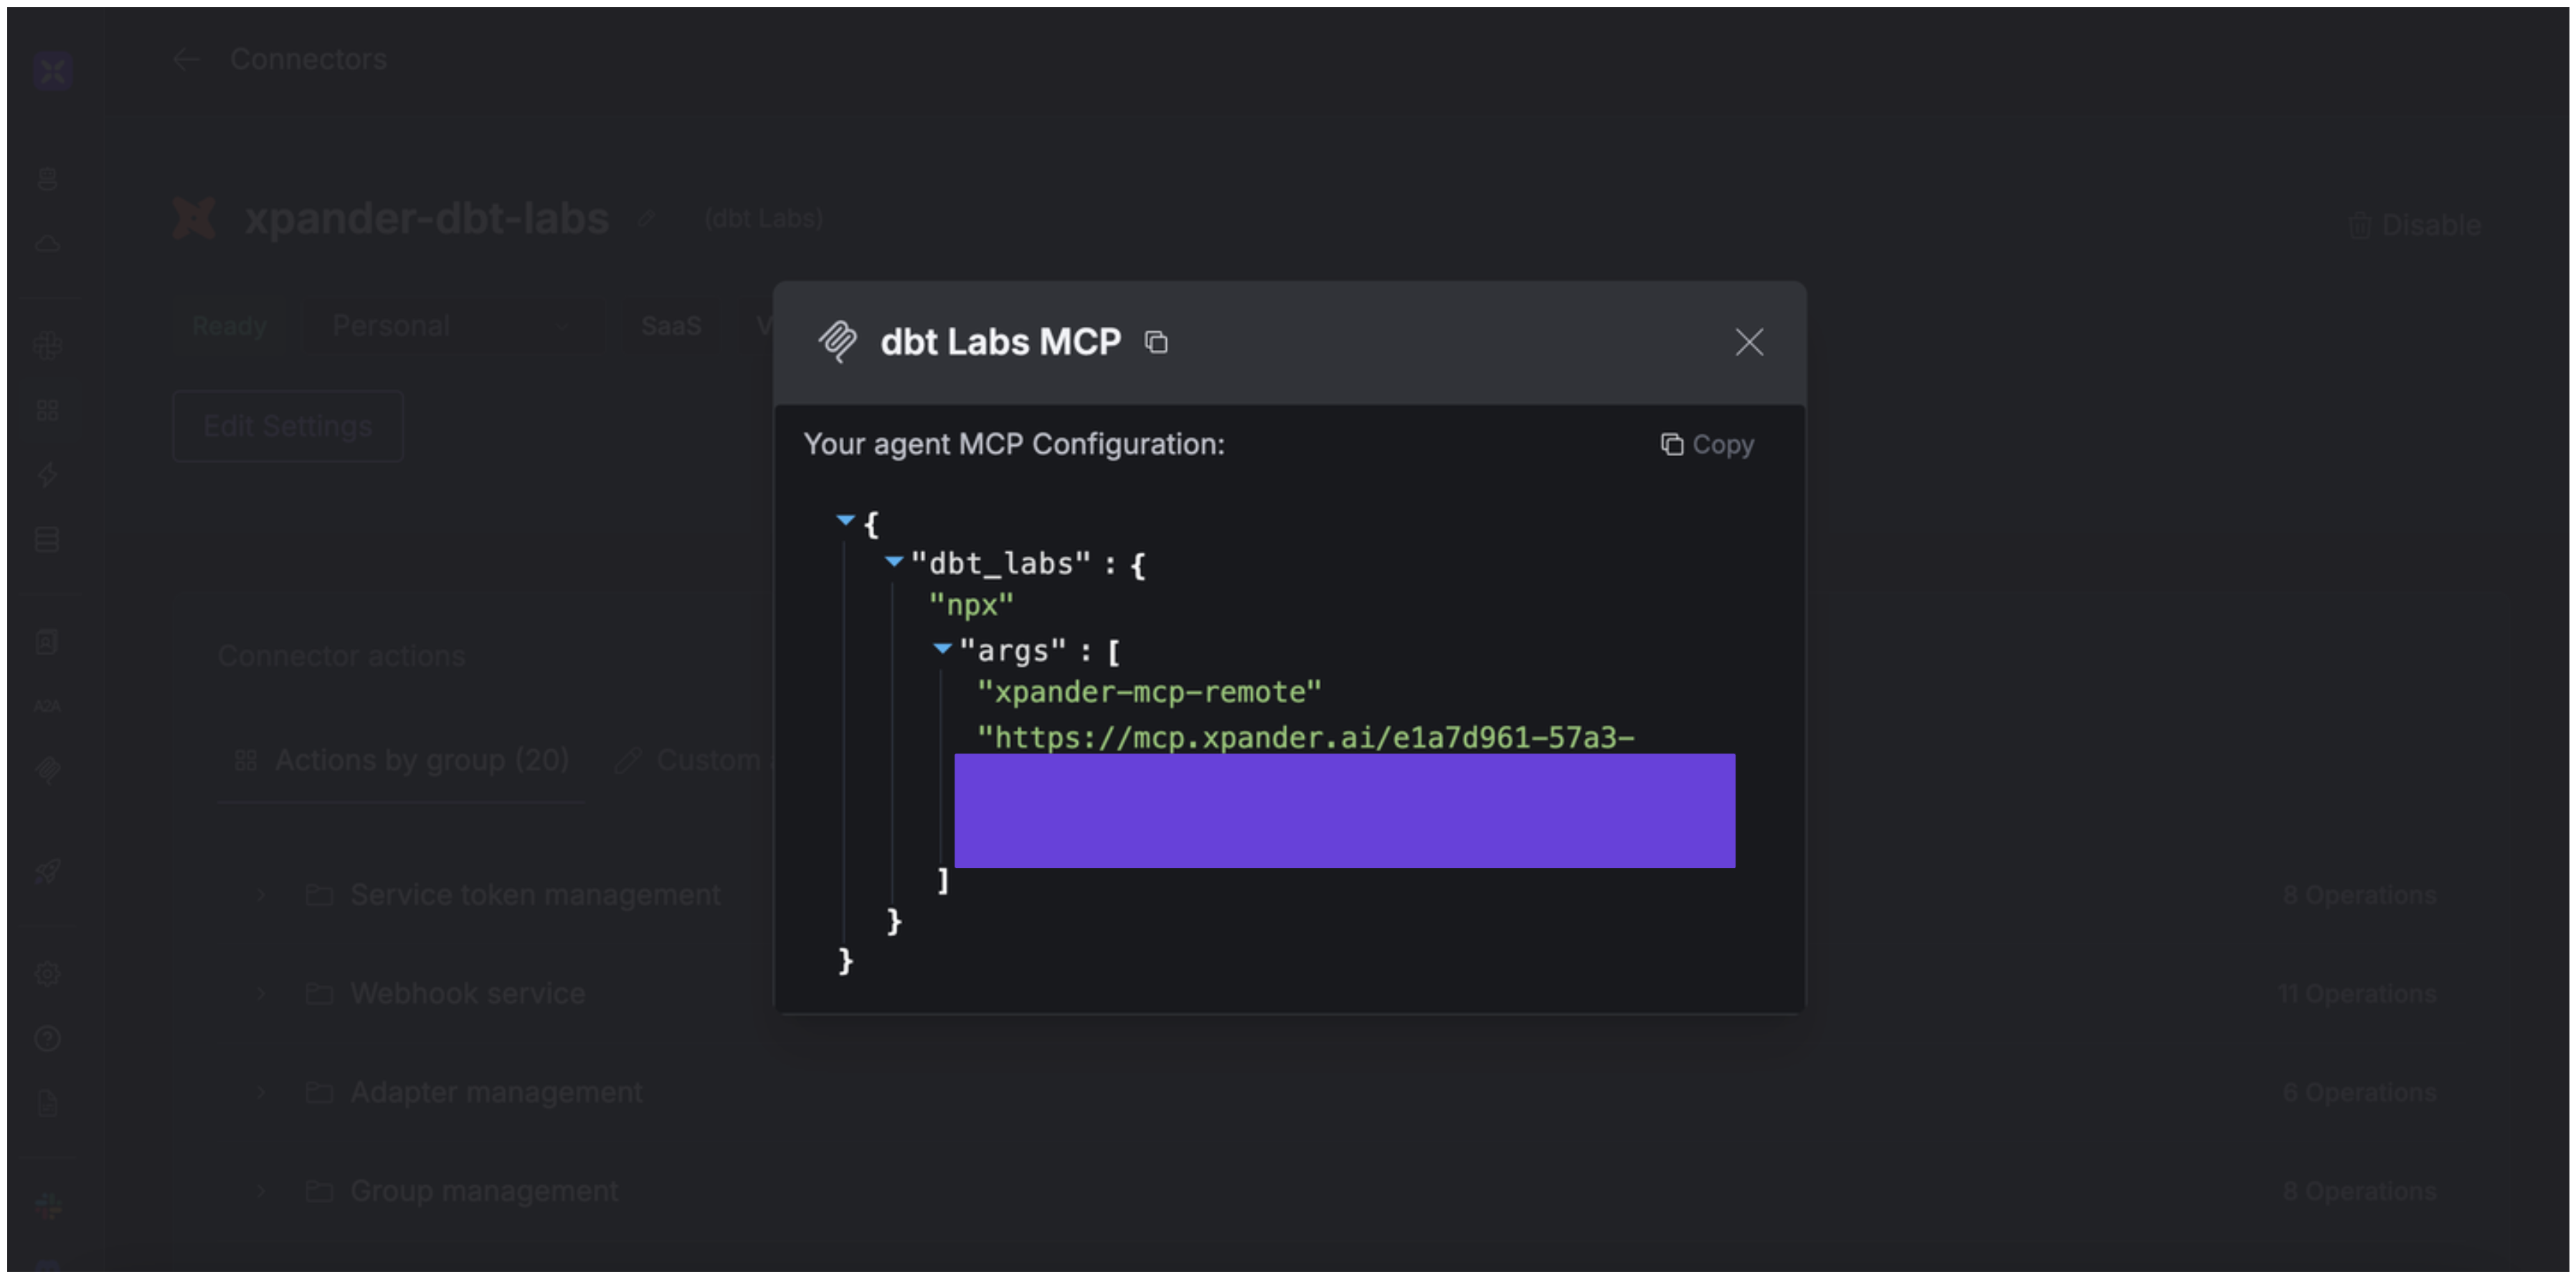This screenshot has height=1279, width=2576.
Task: Open the settings gear in sidebar
Action: [x=47, y=973]
